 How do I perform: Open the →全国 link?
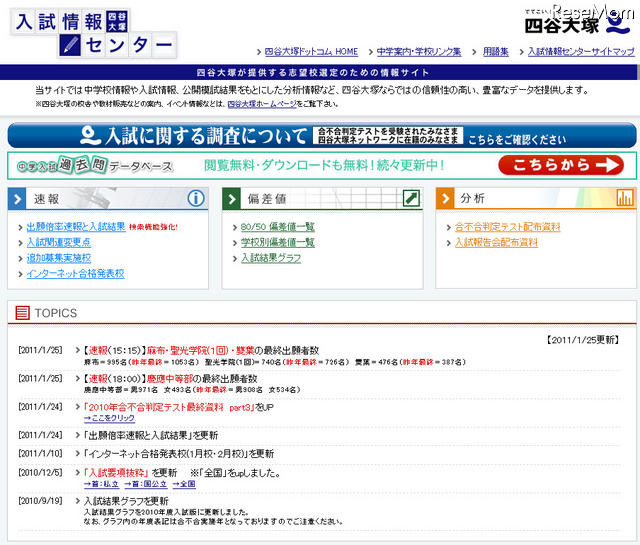184,484
